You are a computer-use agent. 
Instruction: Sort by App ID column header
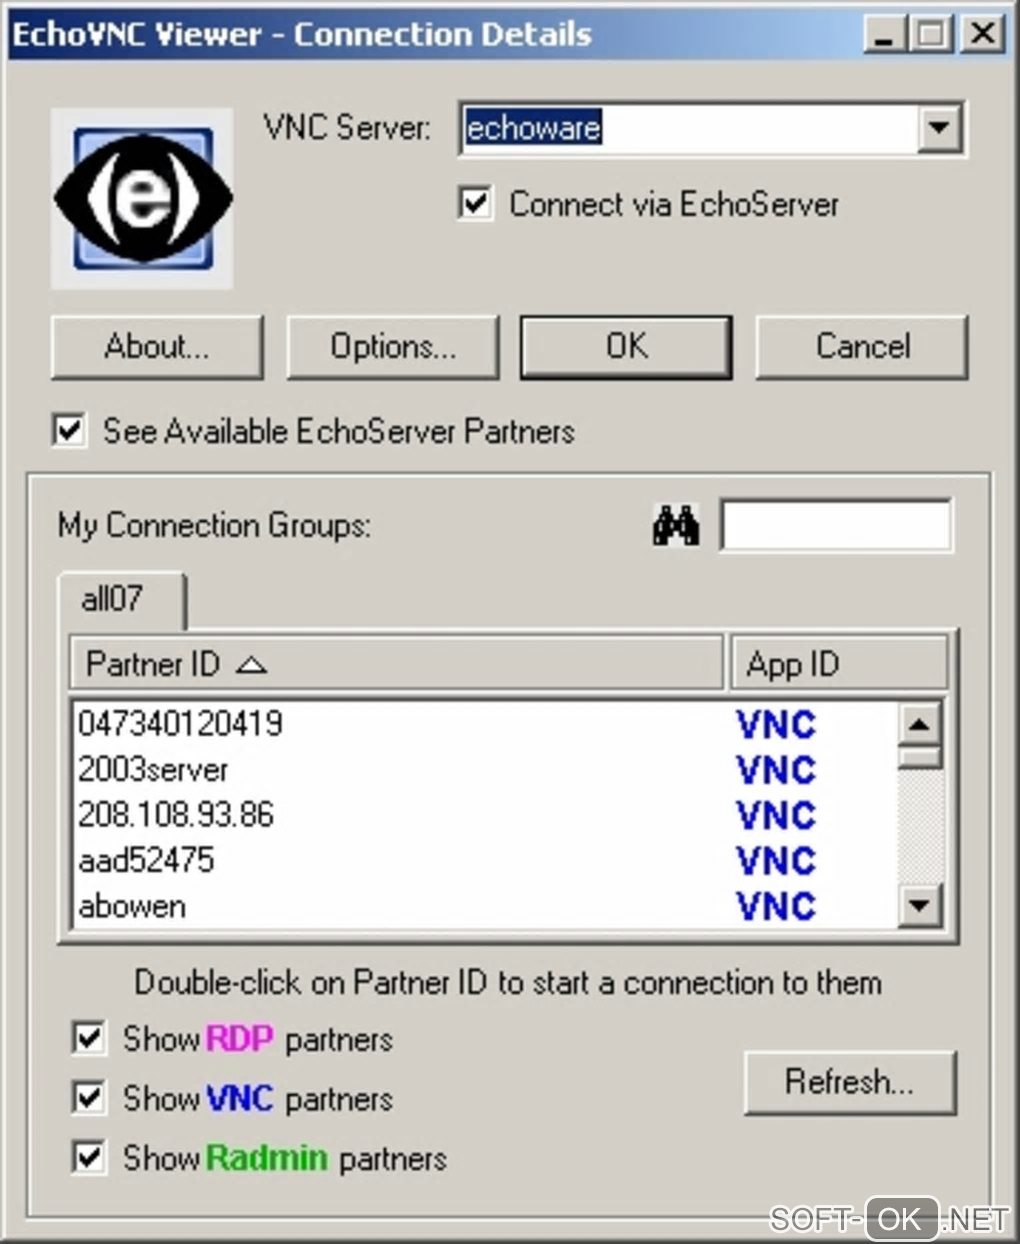tap(839, 663)
